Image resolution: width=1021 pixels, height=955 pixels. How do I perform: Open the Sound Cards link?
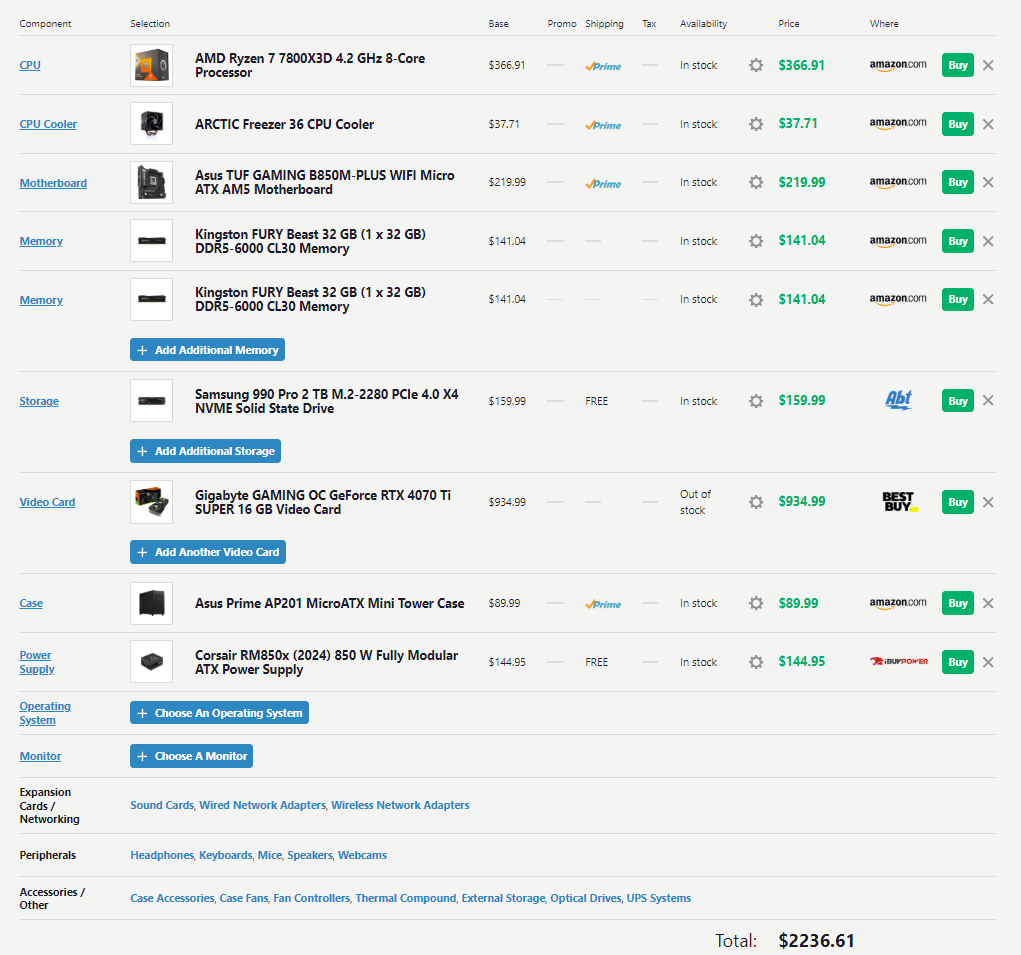point(162,805)
